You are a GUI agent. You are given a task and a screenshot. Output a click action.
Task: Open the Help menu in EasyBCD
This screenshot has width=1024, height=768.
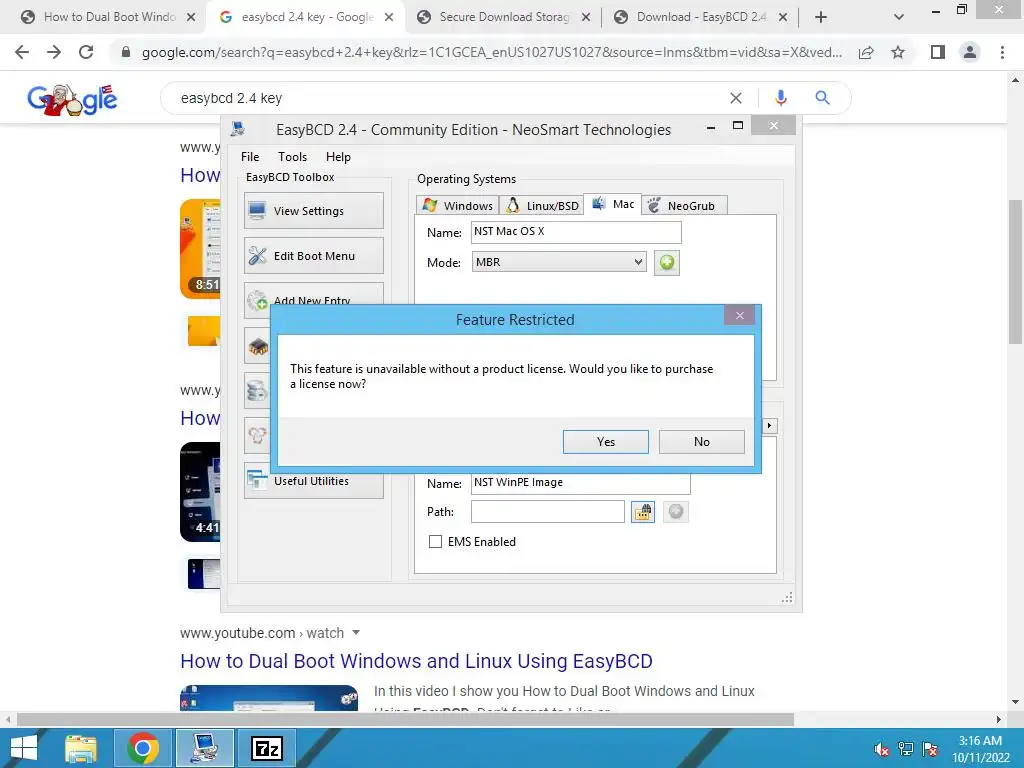338,157
